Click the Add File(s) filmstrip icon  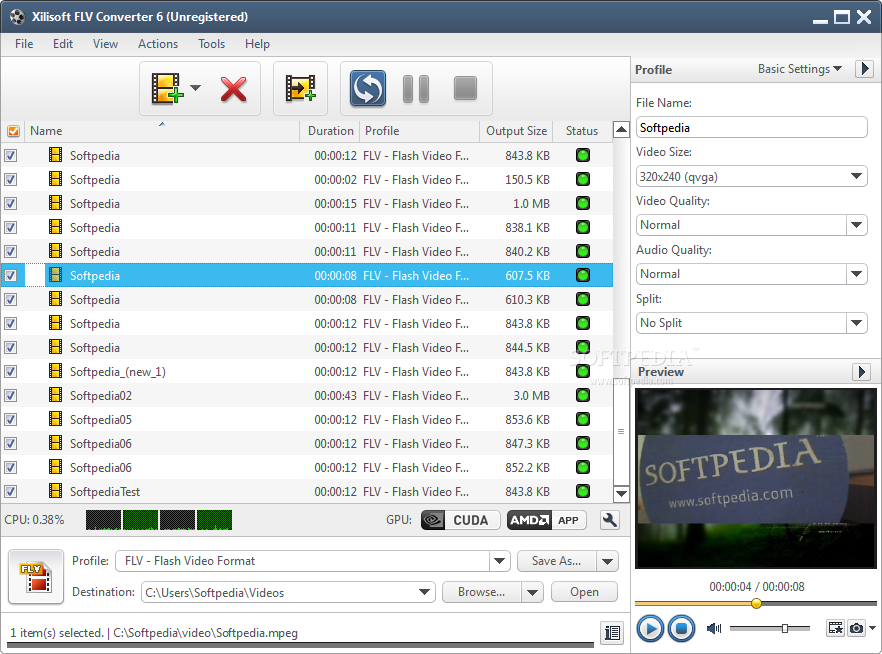point(167,89)
